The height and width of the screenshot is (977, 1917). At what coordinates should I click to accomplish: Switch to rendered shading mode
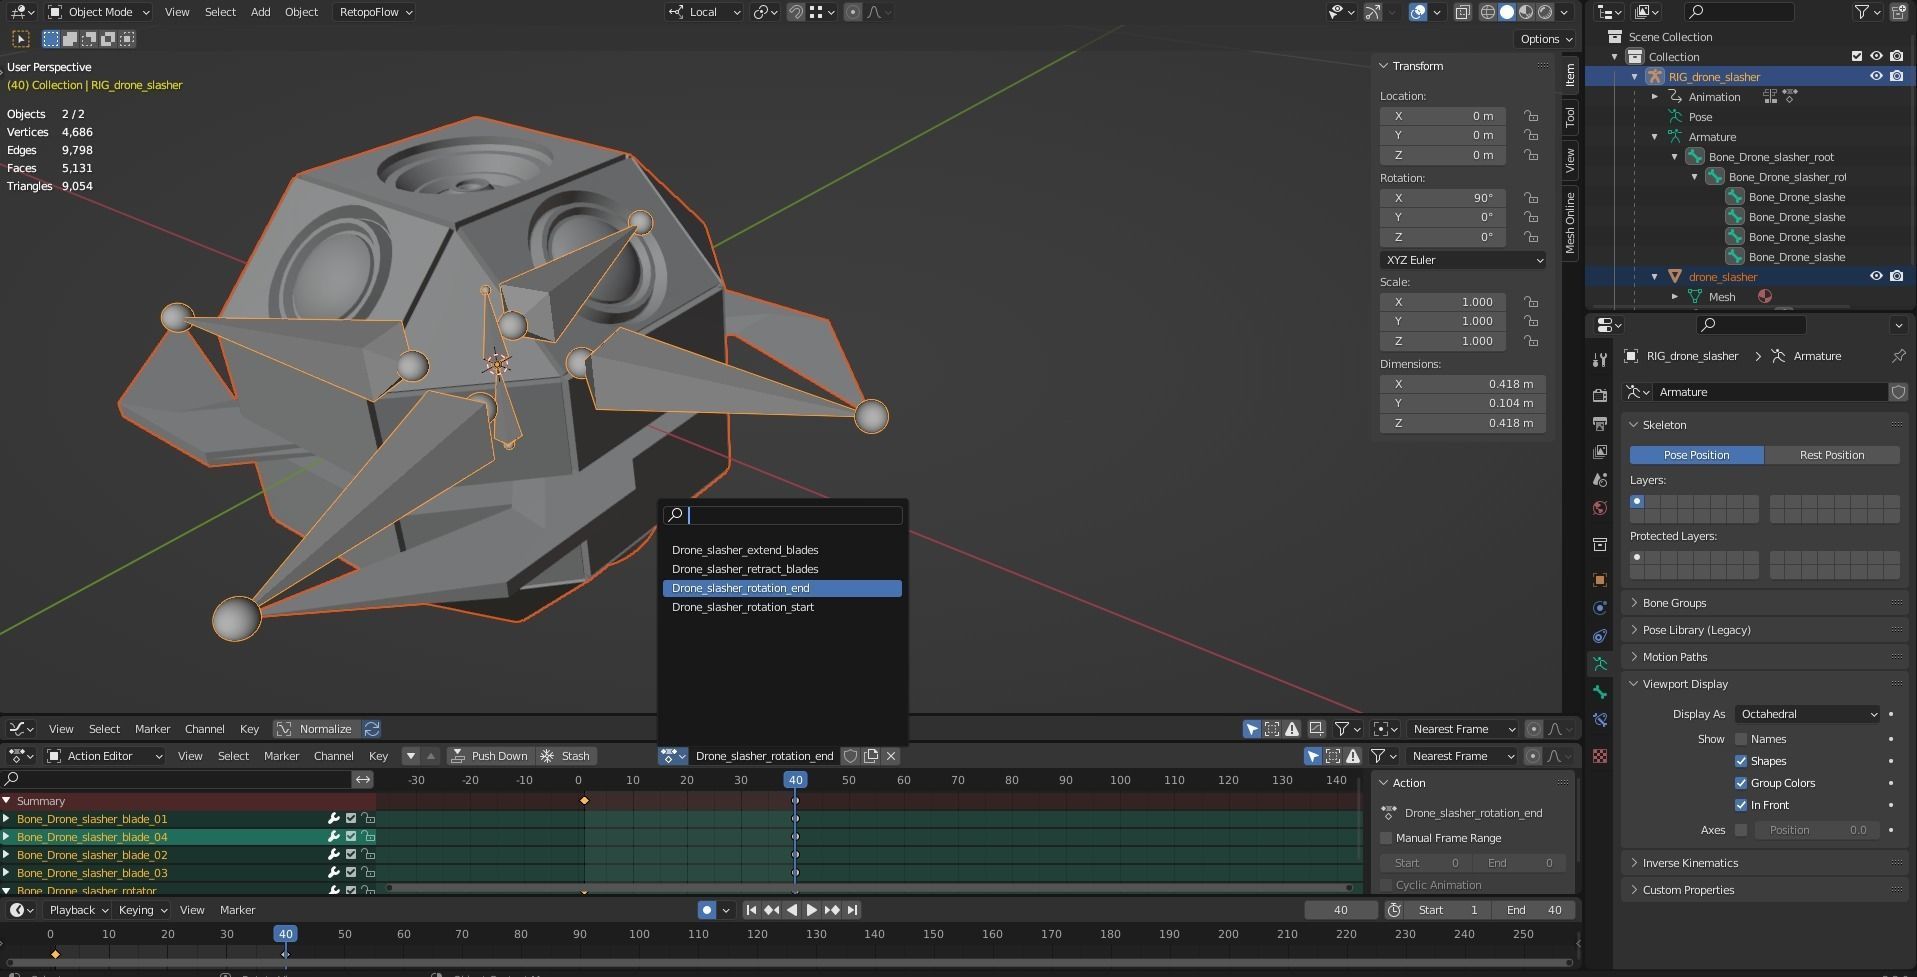pyautogui.click(x=1545, y=12)
